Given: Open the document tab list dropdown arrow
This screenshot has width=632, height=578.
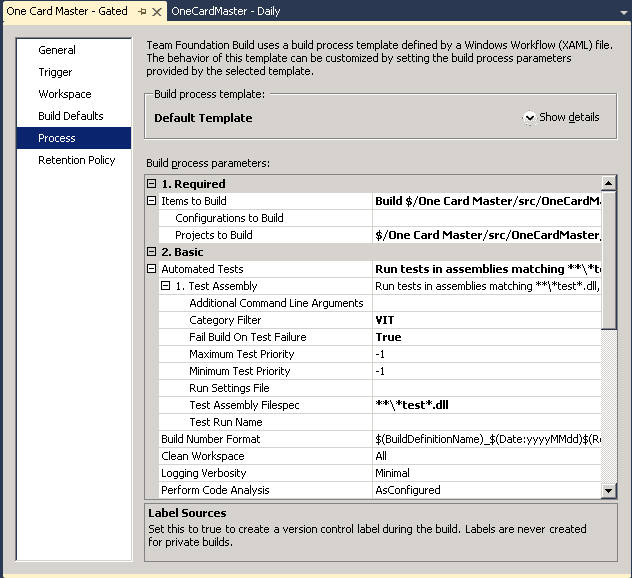Looking at the screenshot, I should click(x=623, y=12).
